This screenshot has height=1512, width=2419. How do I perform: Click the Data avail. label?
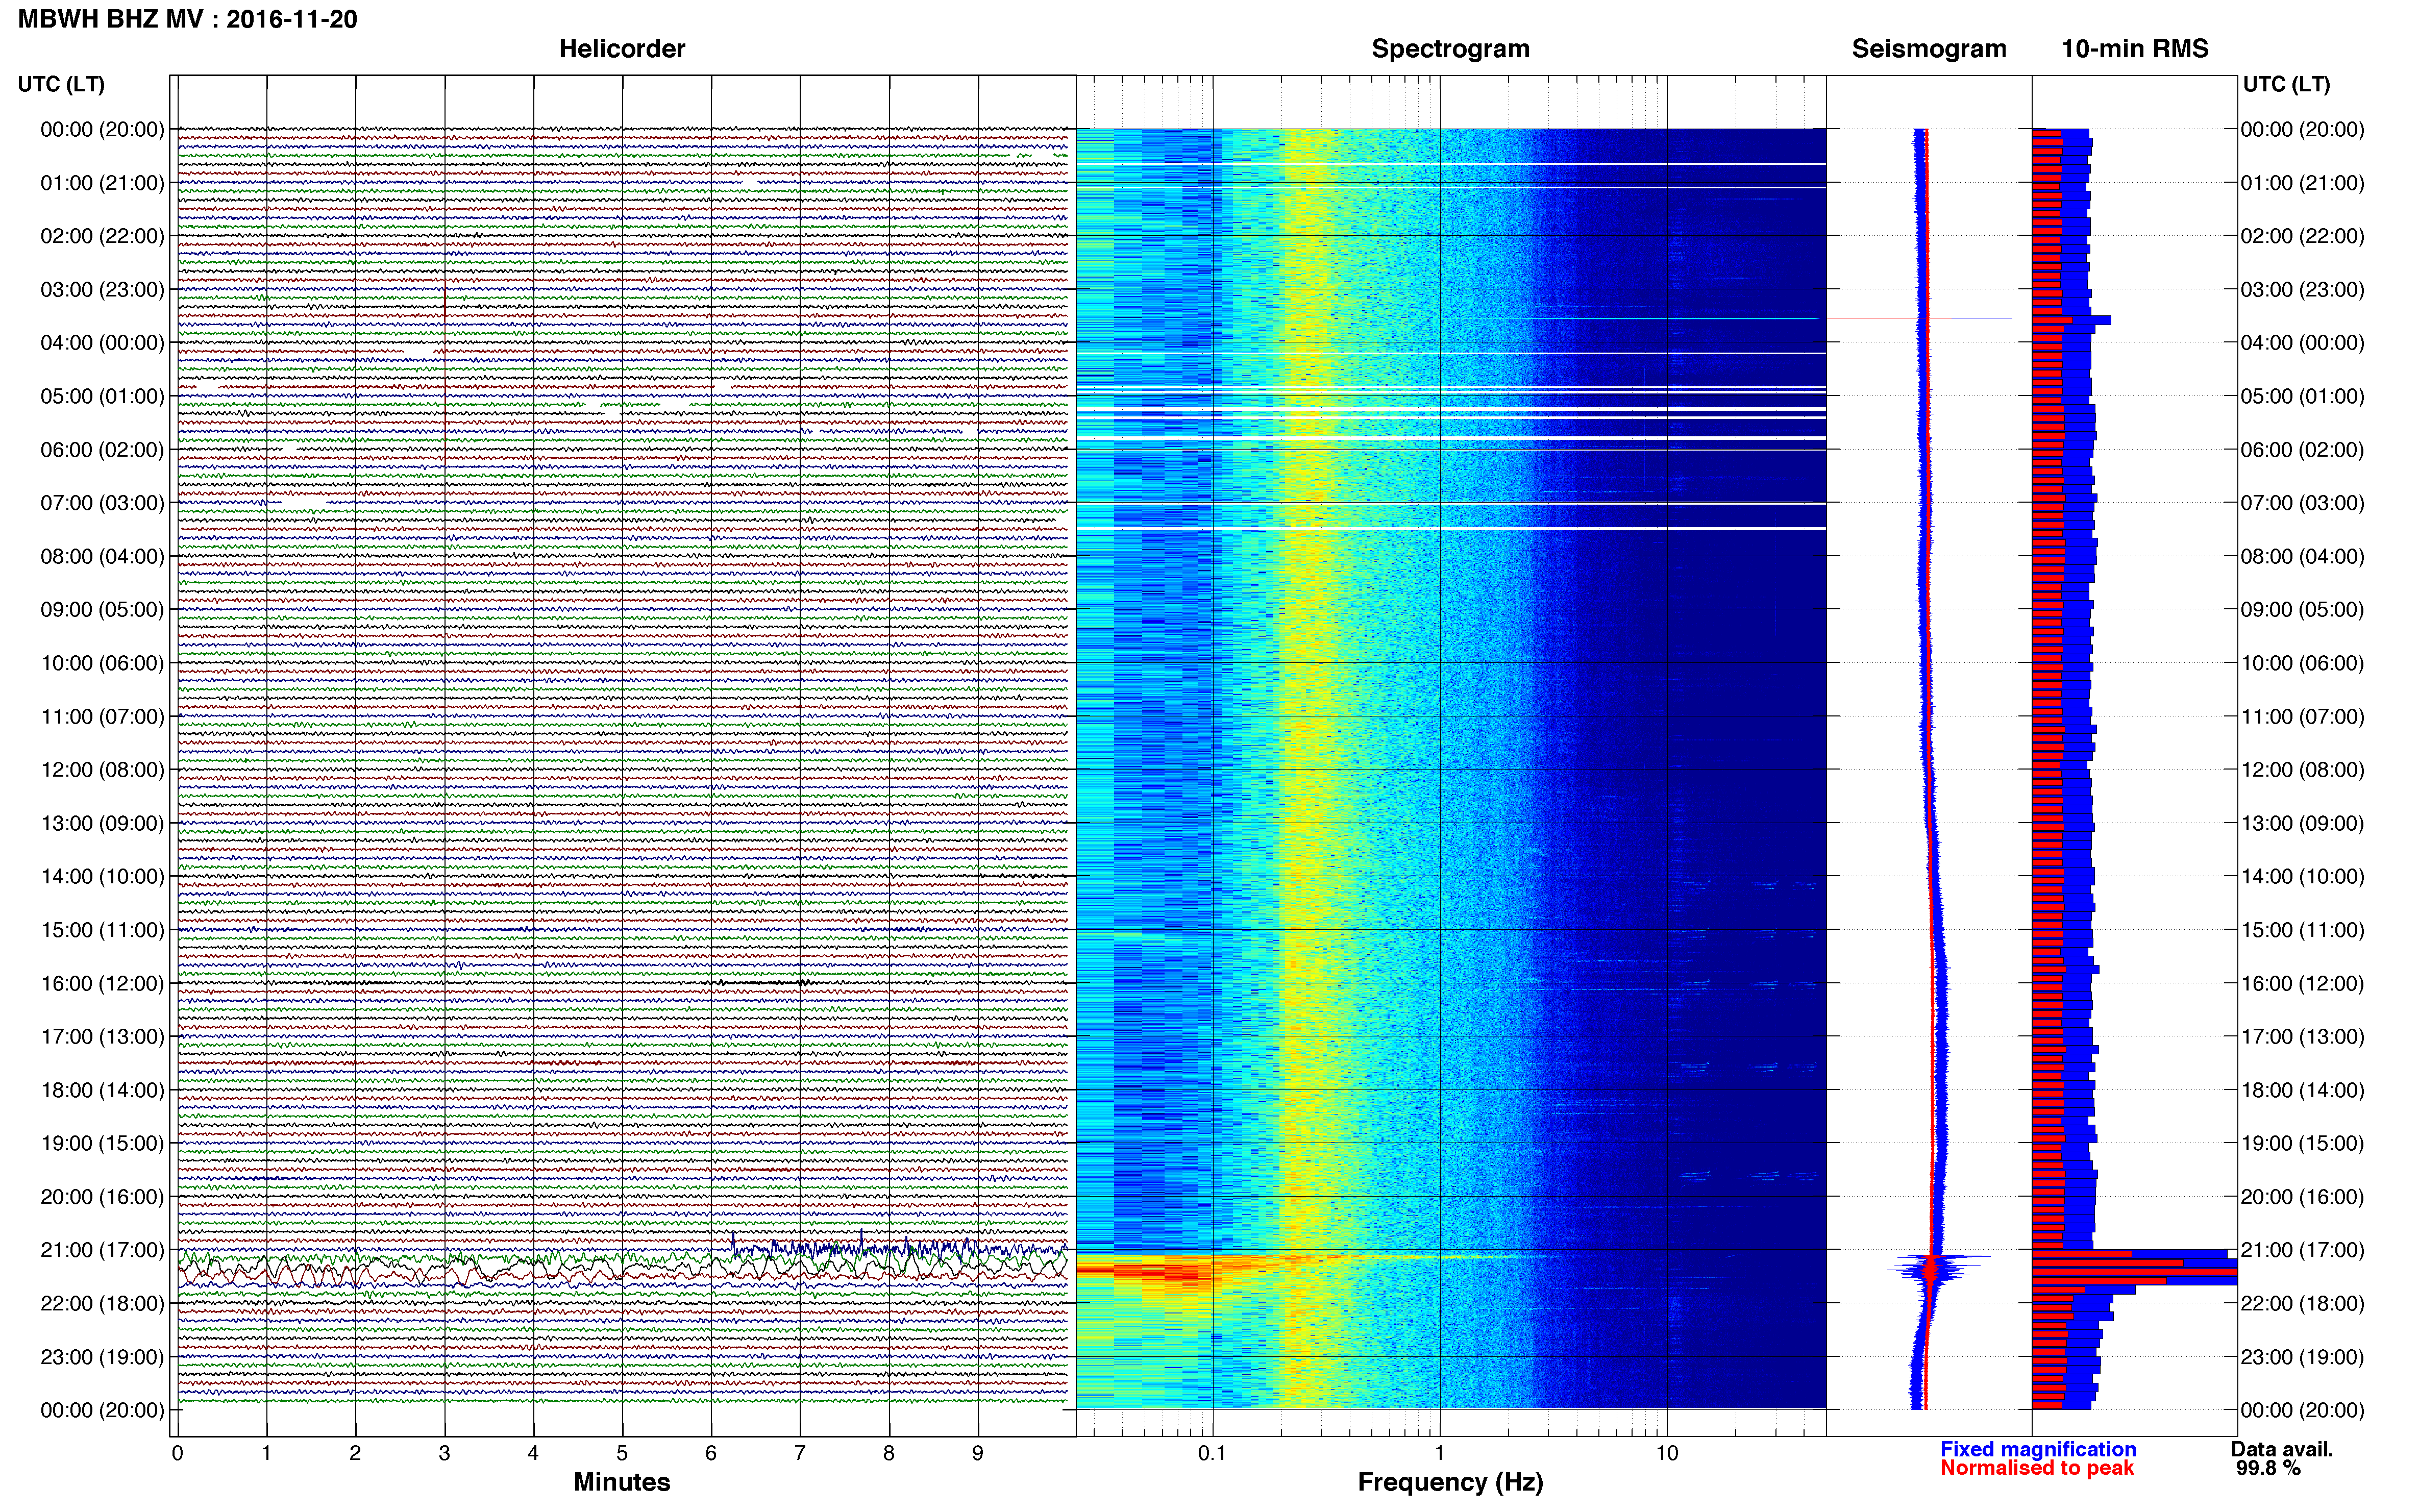pyautogui.click(x=2282, y=1449)
